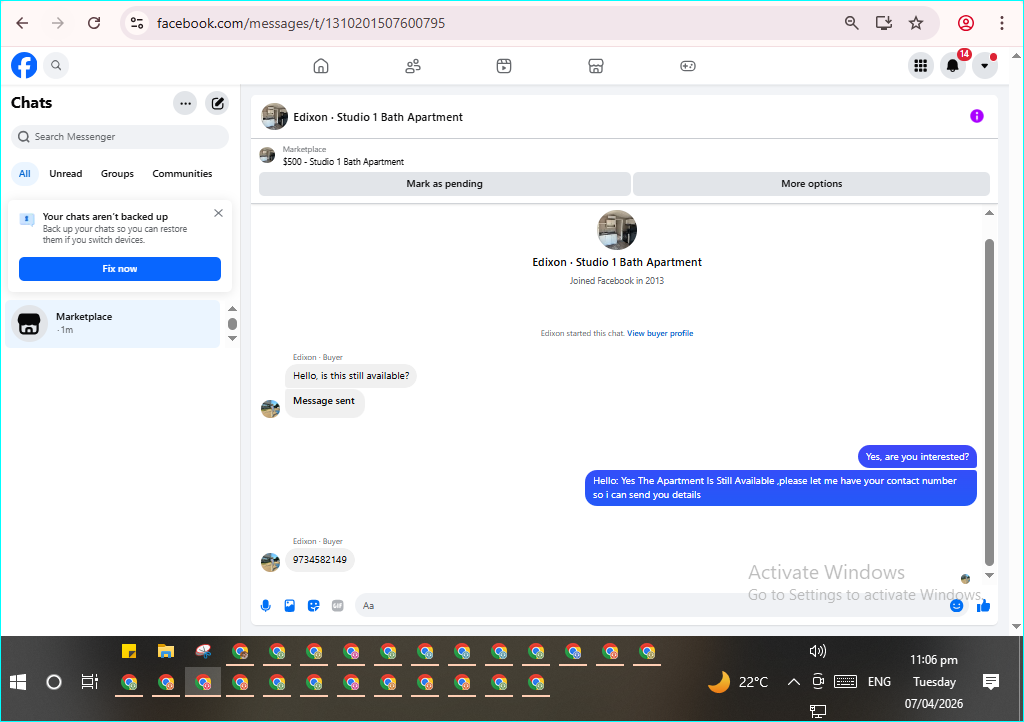1024x722 pixels.
Task: Click the 'Yes, are you interested?' message
Action: [x=917, y=457]
